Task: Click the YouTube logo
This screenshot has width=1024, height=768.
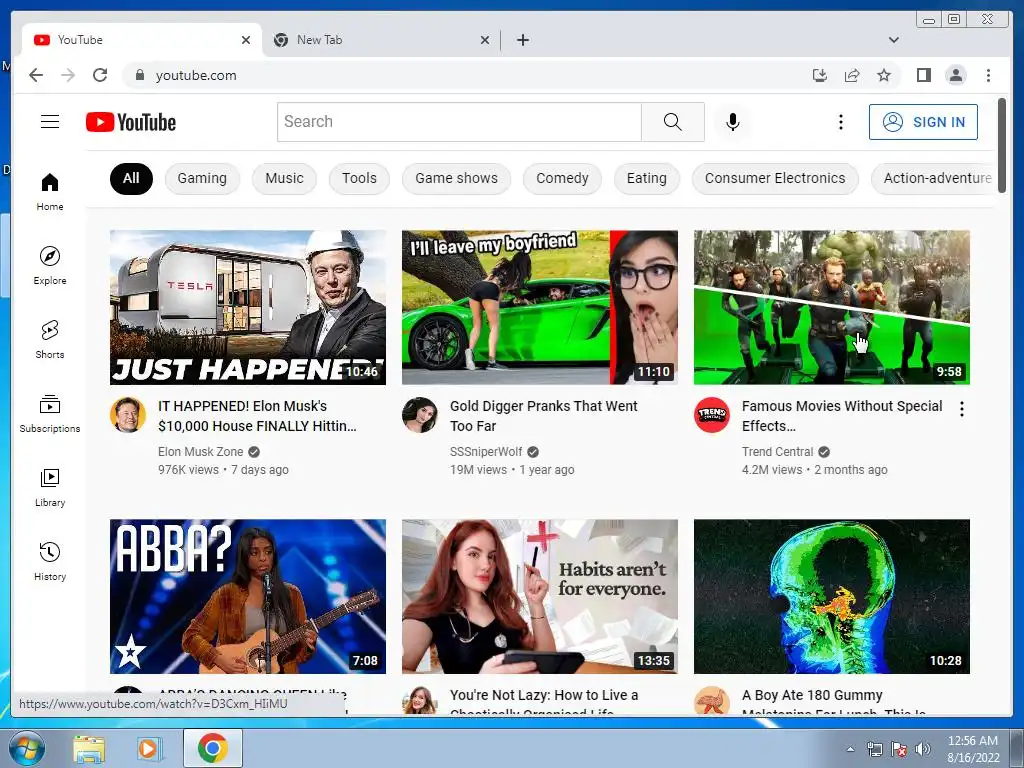Action: pyautogui.click(x=131, y=122)
